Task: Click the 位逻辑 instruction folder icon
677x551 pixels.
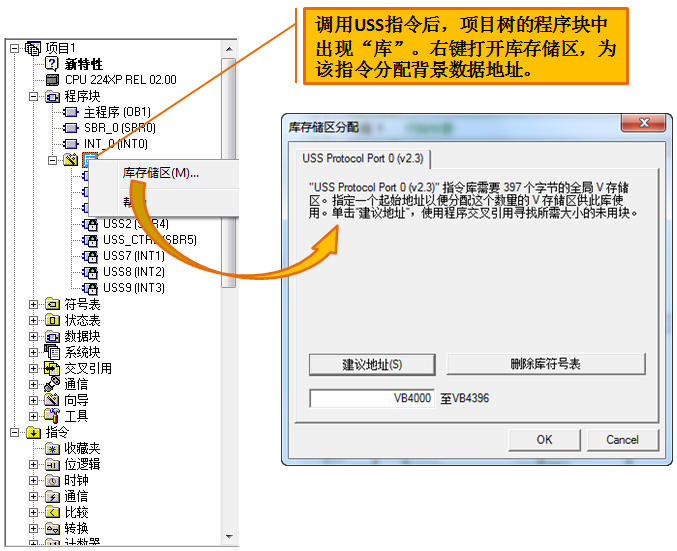Action: tap(52, 465)
